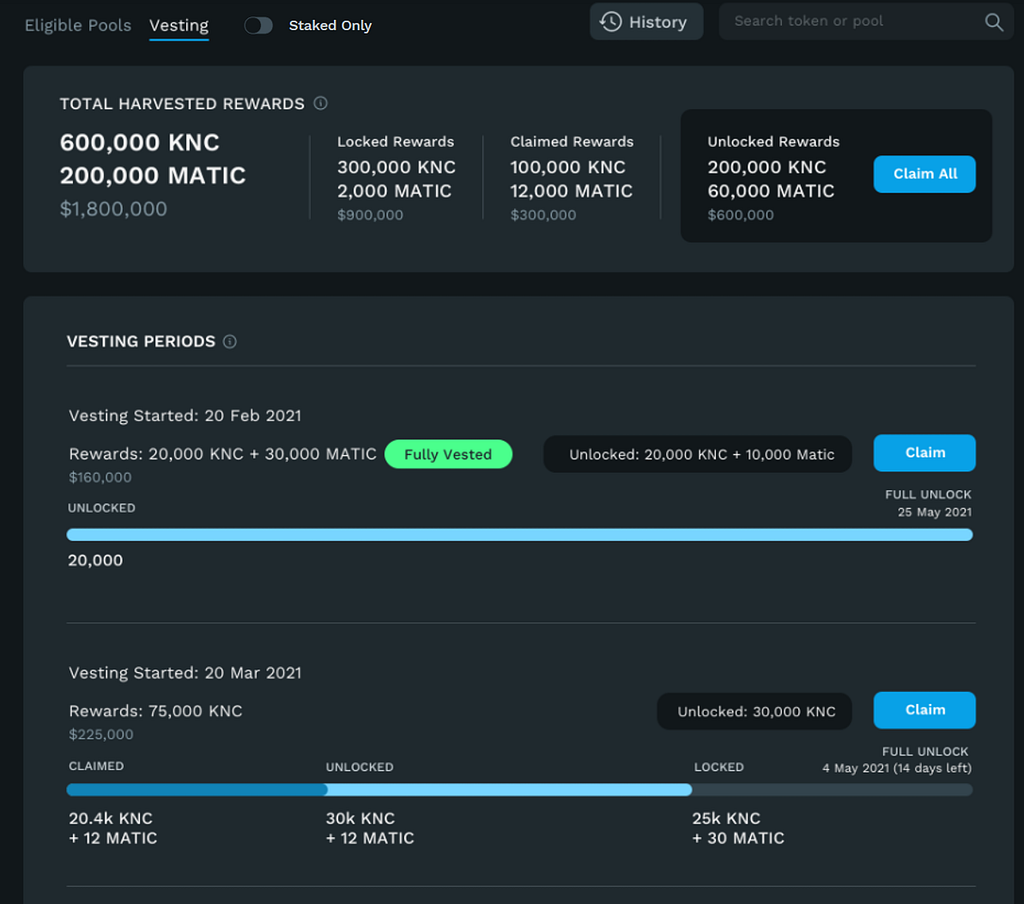Click the $1,800,000 total value text
Screen dimensions: 1024x904
pyautogui.click(x=114, y=209)
